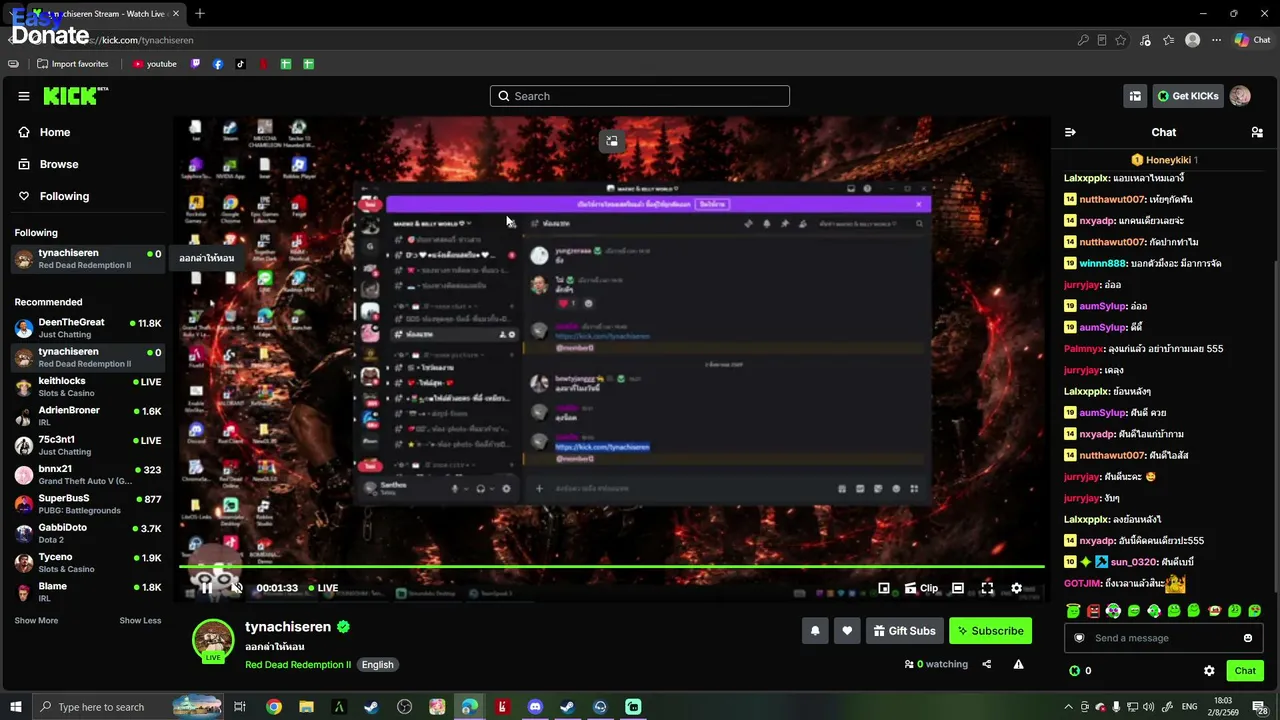The width and height of the screenshot is (1280, 720).
Task: Pause the live stream
Action: (x=206, y=588)
